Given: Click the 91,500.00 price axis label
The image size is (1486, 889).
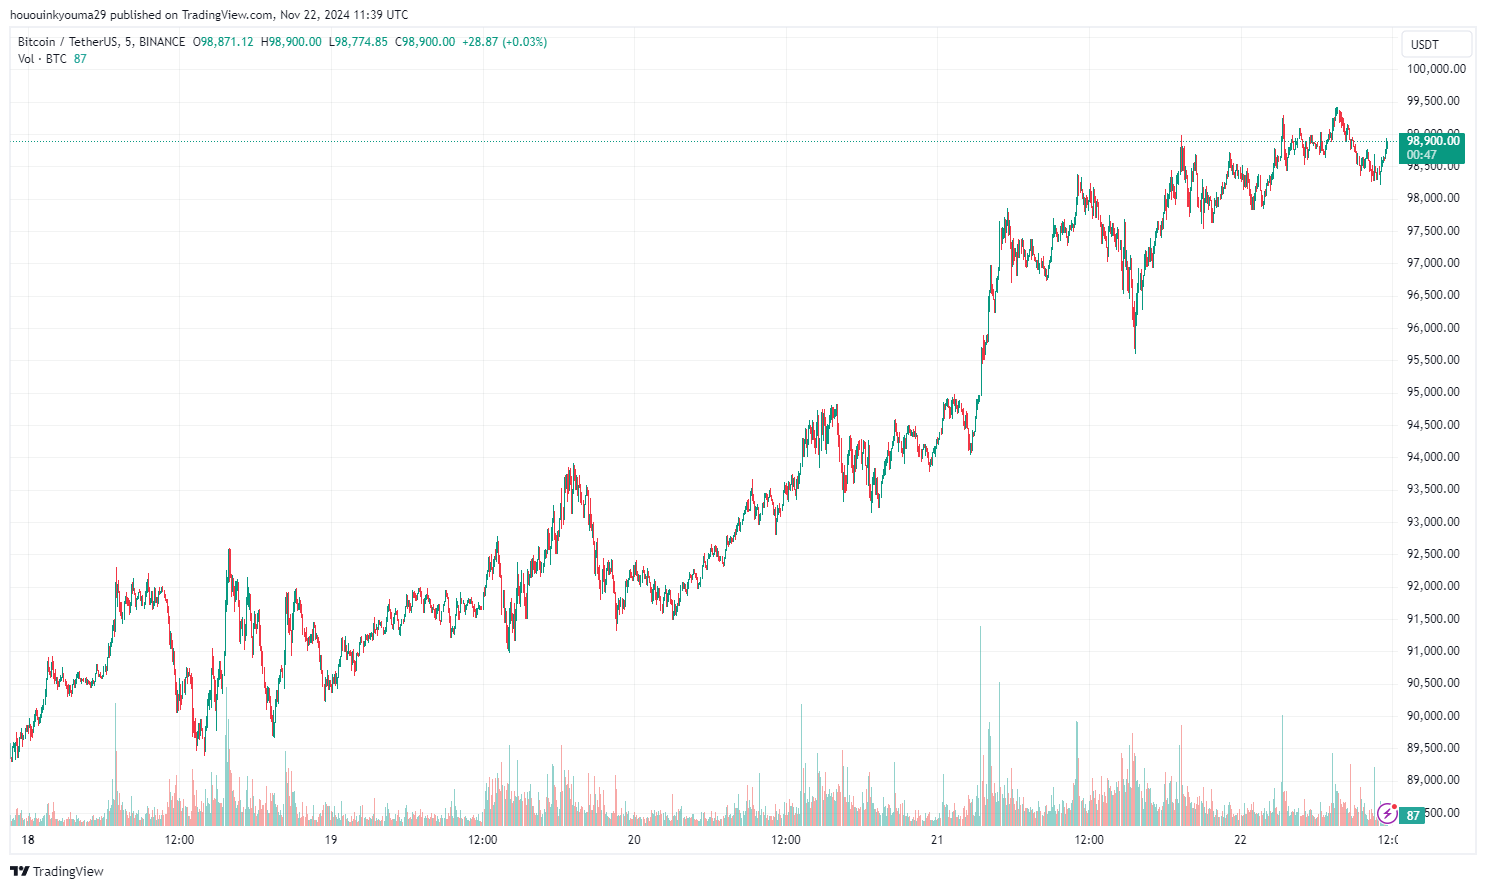Looking at the screenshot, I should click(1433, 619).
